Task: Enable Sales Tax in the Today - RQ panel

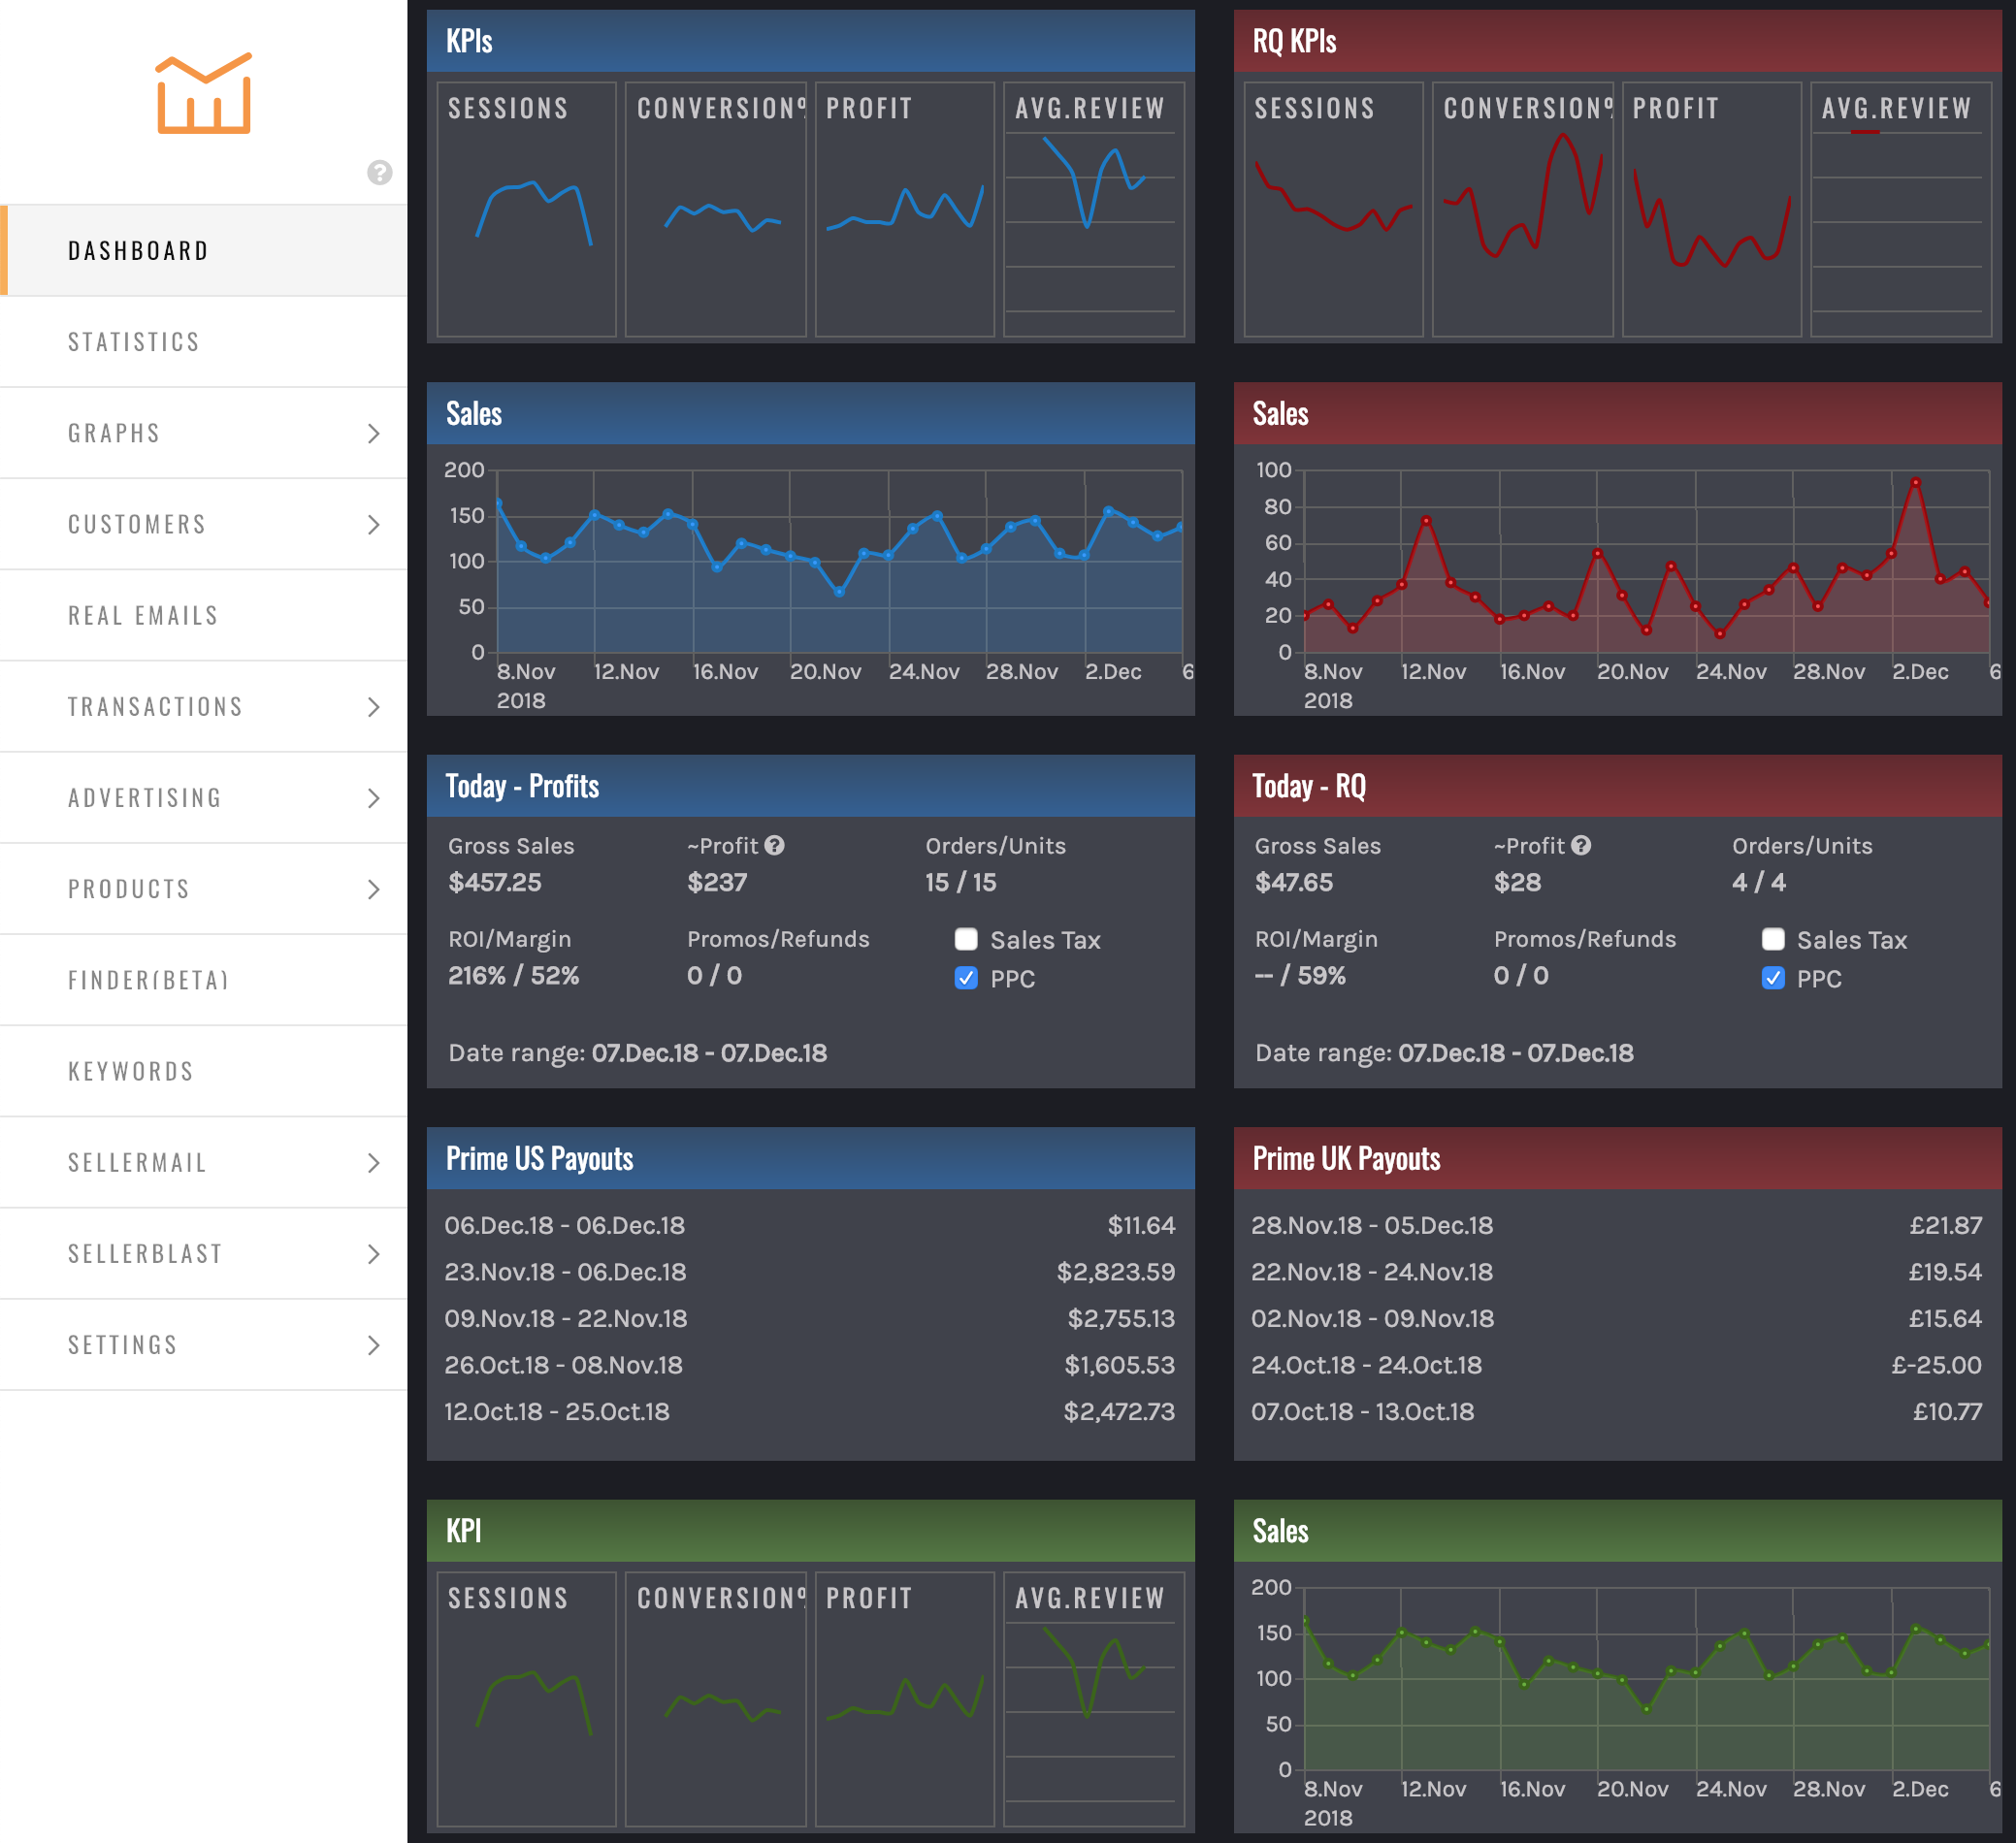Action: point(1773,939)
